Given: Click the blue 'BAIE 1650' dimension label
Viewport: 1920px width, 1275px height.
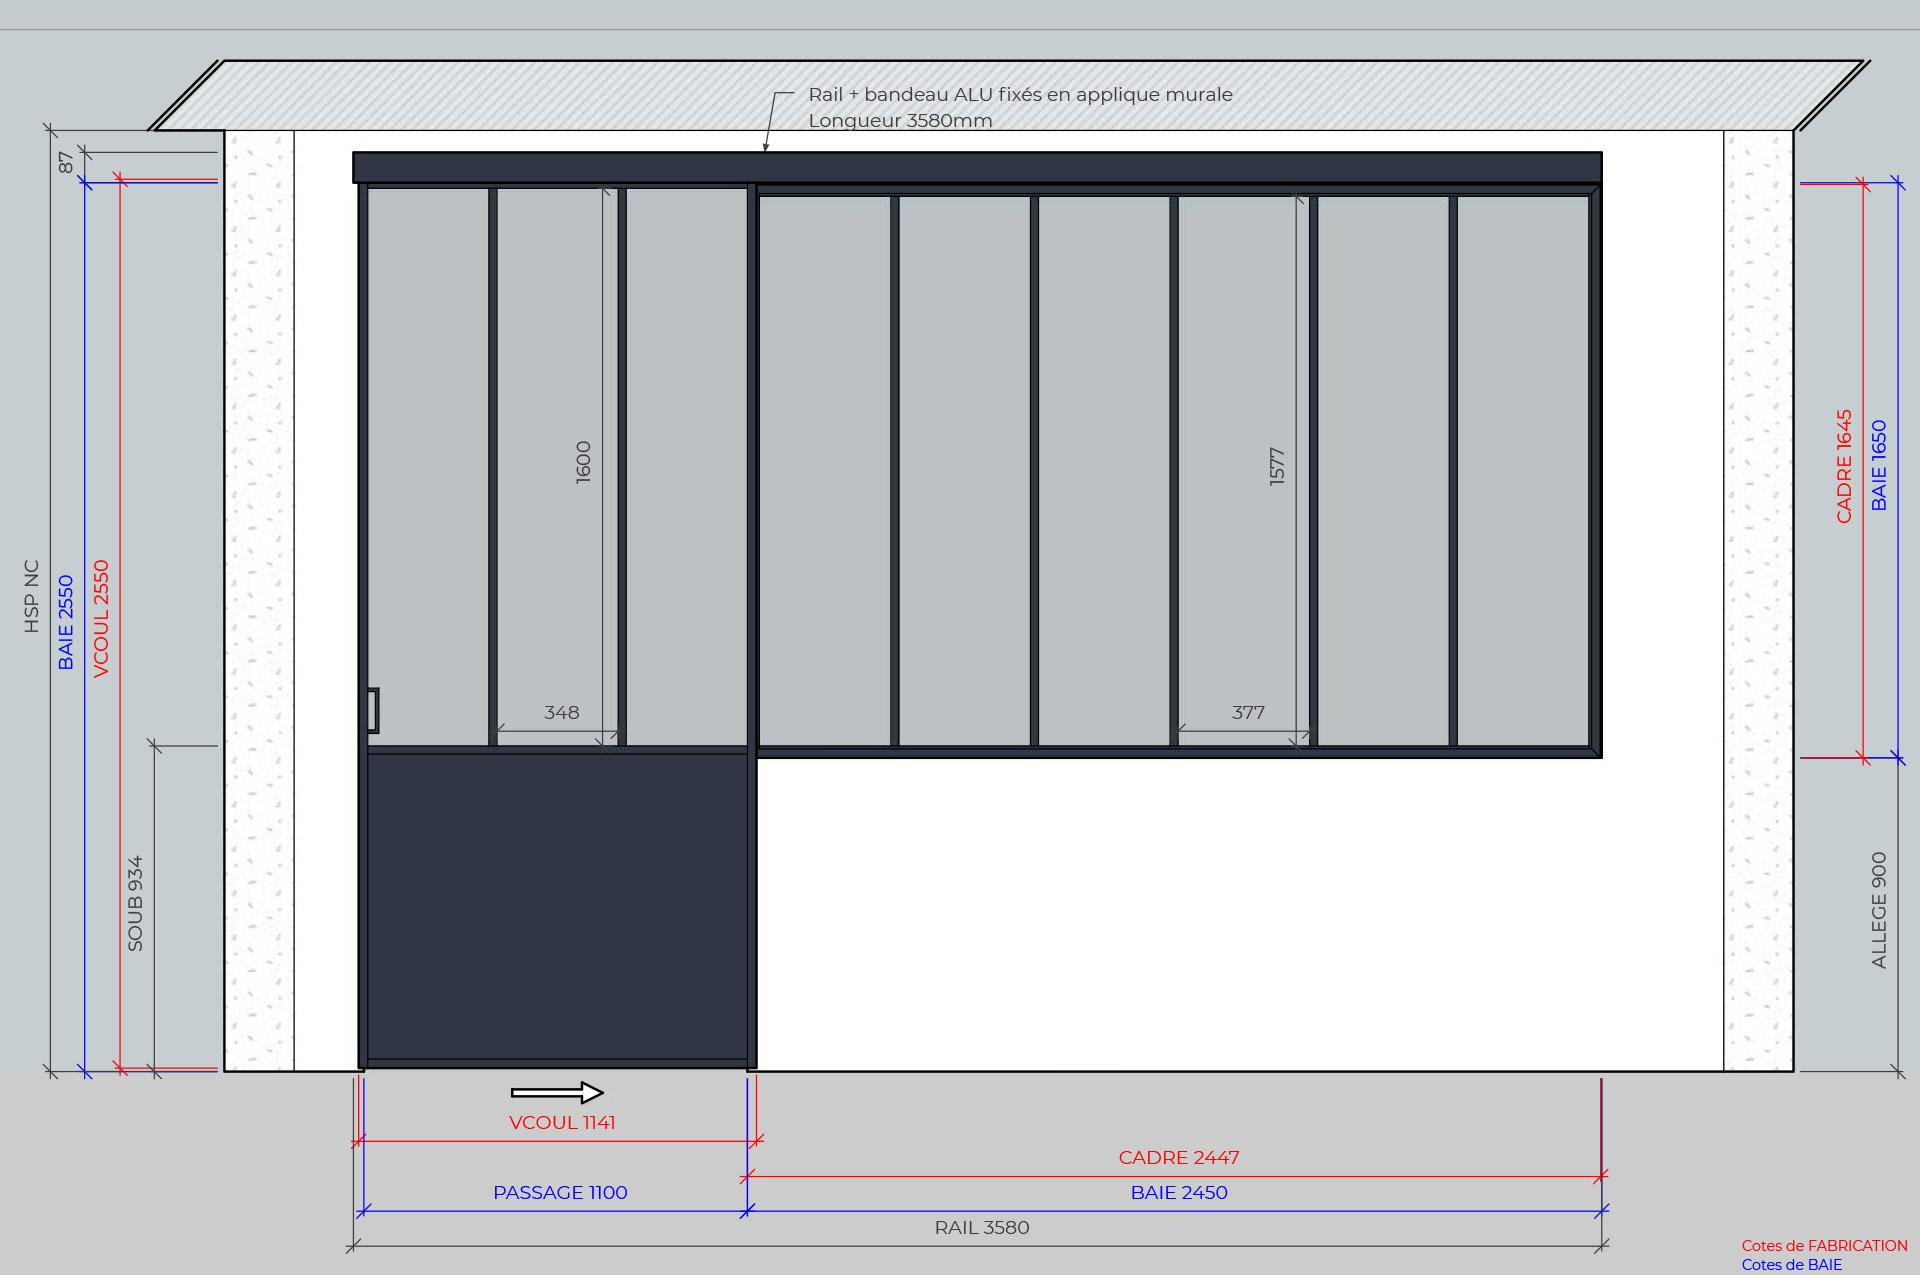Looking at the screenshot, I should pos(1879,466).
